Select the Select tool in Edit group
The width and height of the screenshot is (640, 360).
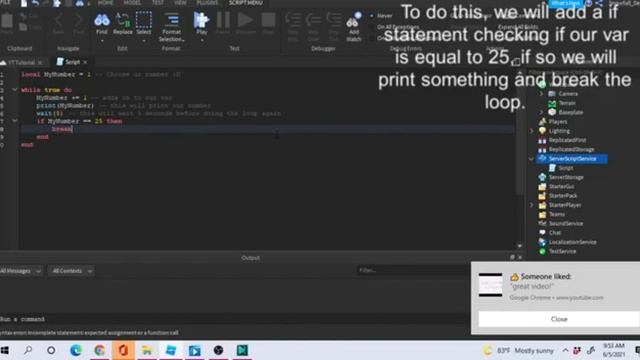click(144, 23)
